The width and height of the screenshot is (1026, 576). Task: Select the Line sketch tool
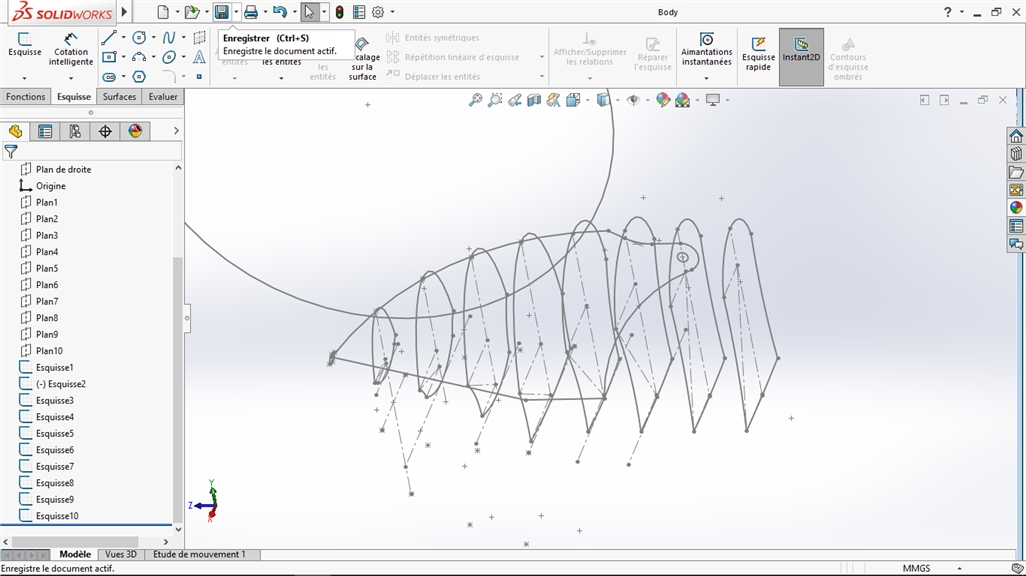109,37
